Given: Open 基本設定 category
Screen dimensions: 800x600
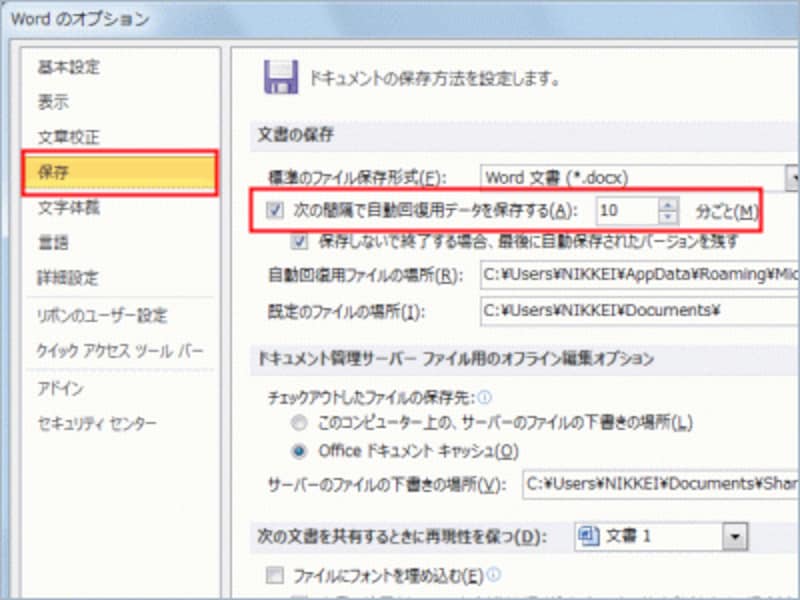Looking at the screenshot, I should (x=69, y=67).
